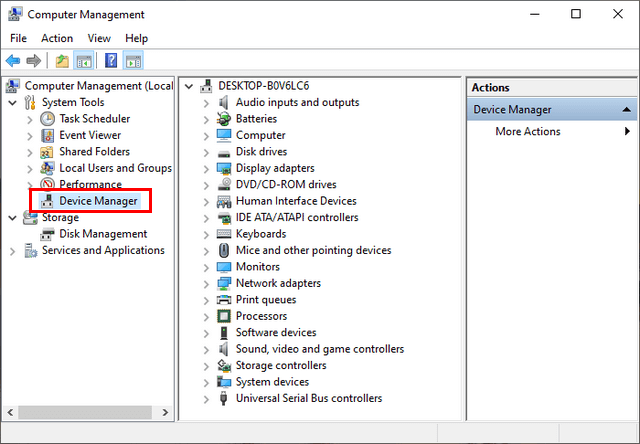
Task: Click the Print queues printer icon
Action: pyautogui.click(x=224, y=300)
